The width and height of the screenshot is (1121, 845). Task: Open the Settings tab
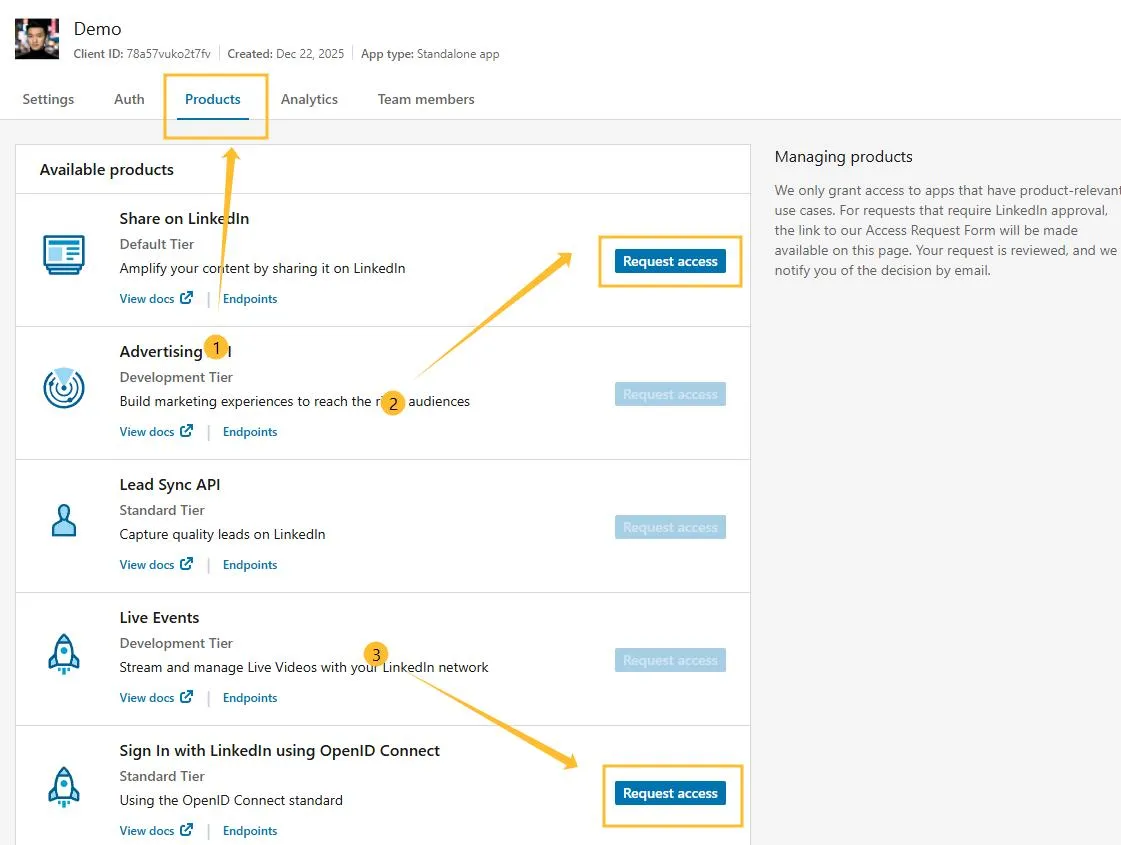coord(48,99)
